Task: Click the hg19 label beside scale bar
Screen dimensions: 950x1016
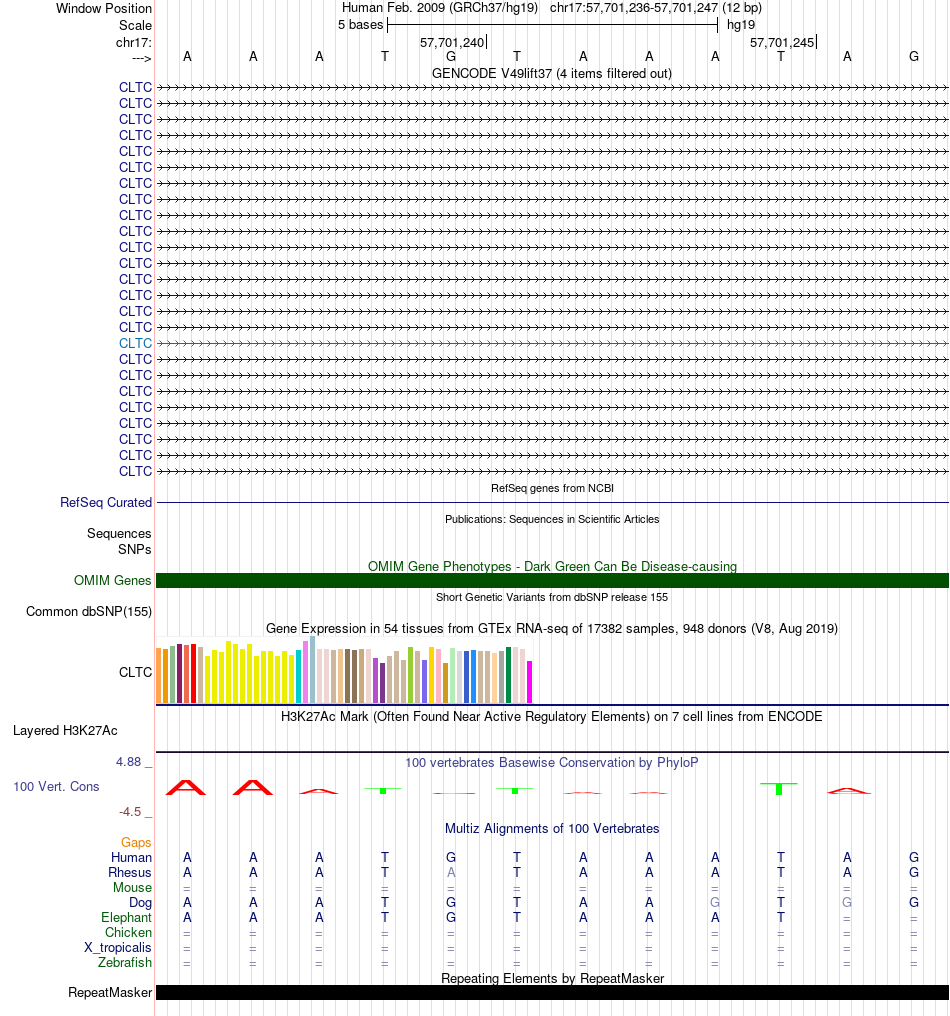Action: pyautogui.click(x=741, y=25)
